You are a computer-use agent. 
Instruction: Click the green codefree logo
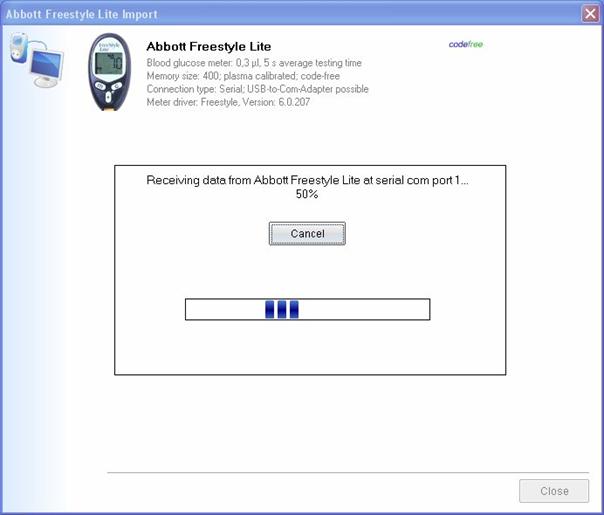click(466, 45)
